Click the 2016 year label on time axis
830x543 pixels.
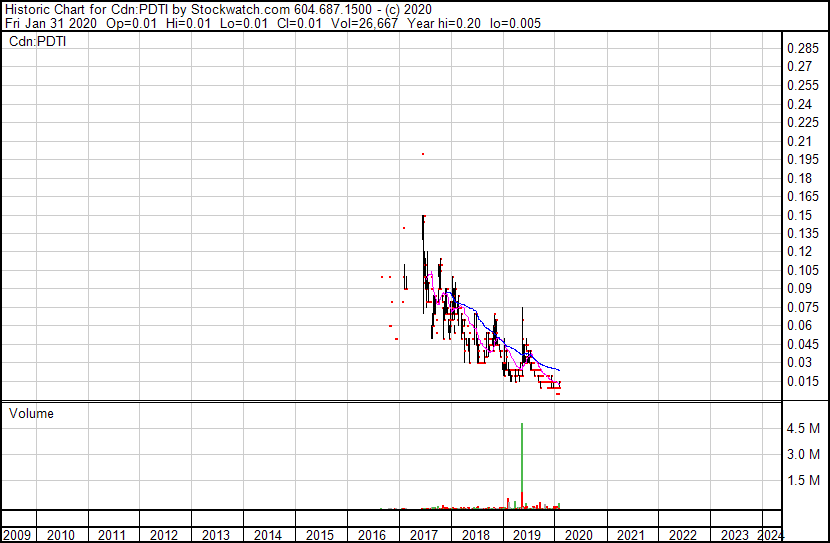pos(372,535)
